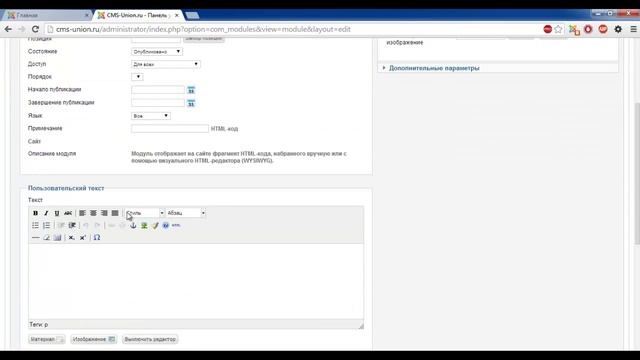The image size is (640, 360).
Task: Open browser settings gear extension icon
Action: [x=618, y=29]
